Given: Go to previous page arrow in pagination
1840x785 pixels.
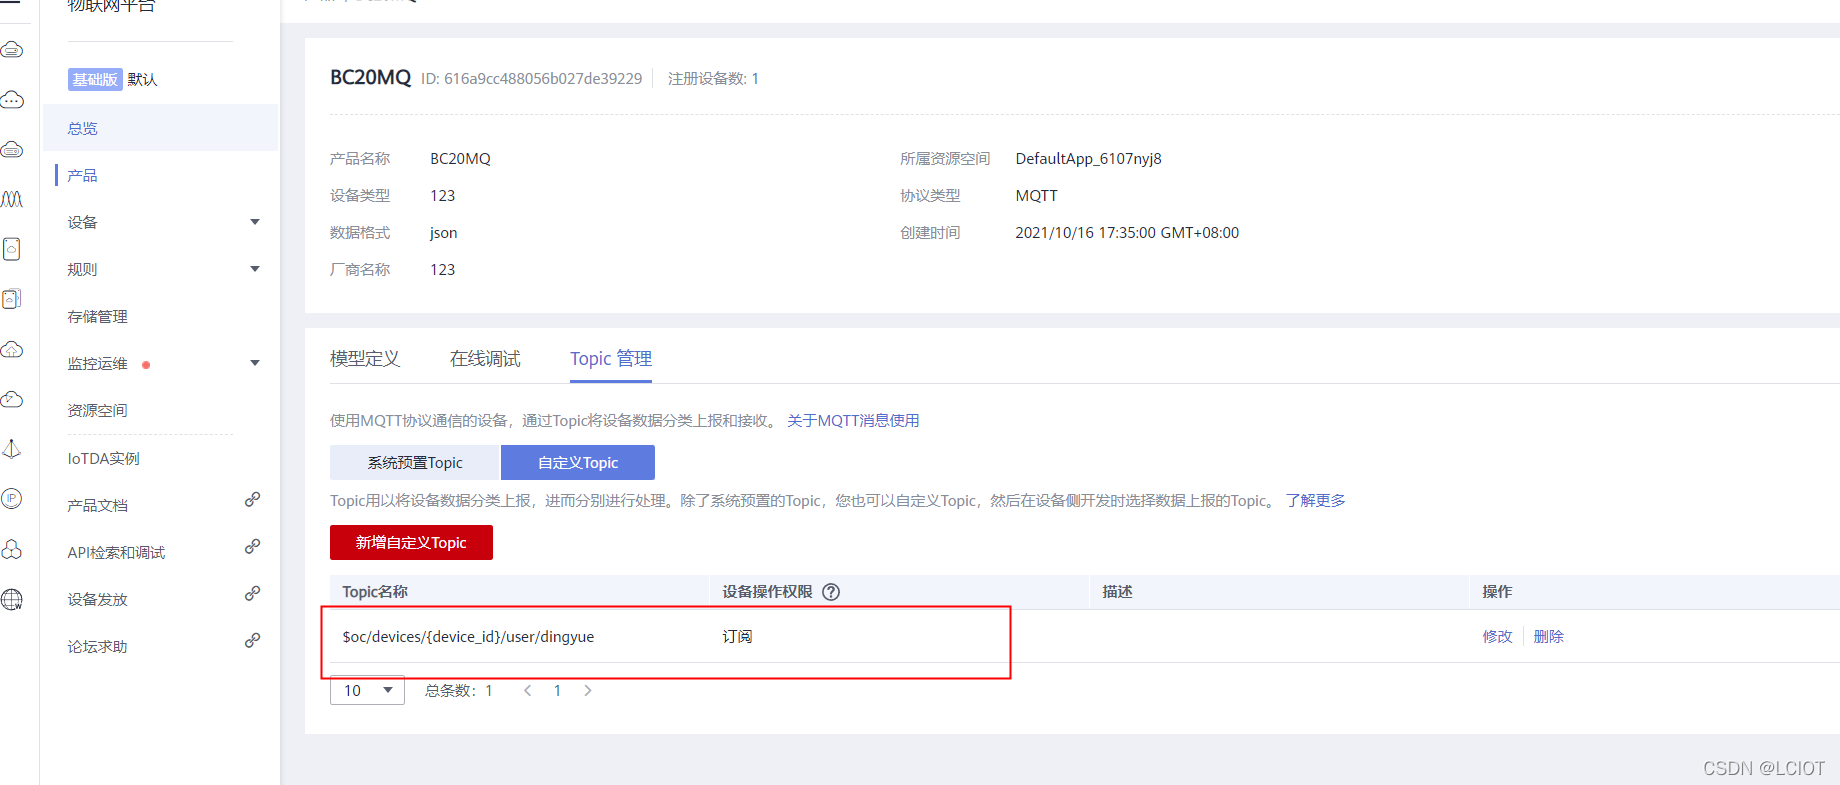Looking at the screenshot, I should click(528, 690).
